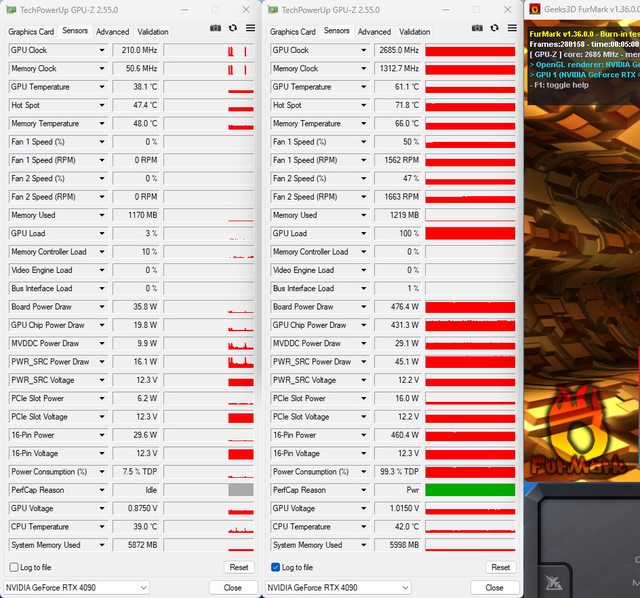Viewport: 640px width, 598px height.
Task: Click the green PerfCap Reason bar
Action: click(470, 490)
